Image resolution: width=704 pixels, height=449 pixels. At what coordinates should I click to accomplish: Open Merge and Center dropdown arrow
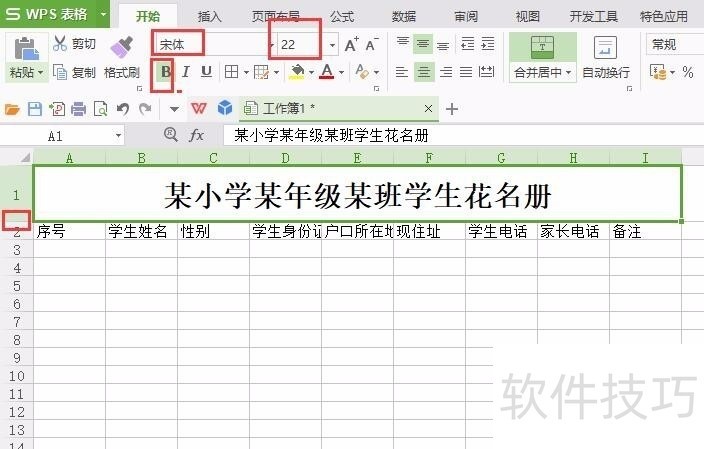click(568, 72)
